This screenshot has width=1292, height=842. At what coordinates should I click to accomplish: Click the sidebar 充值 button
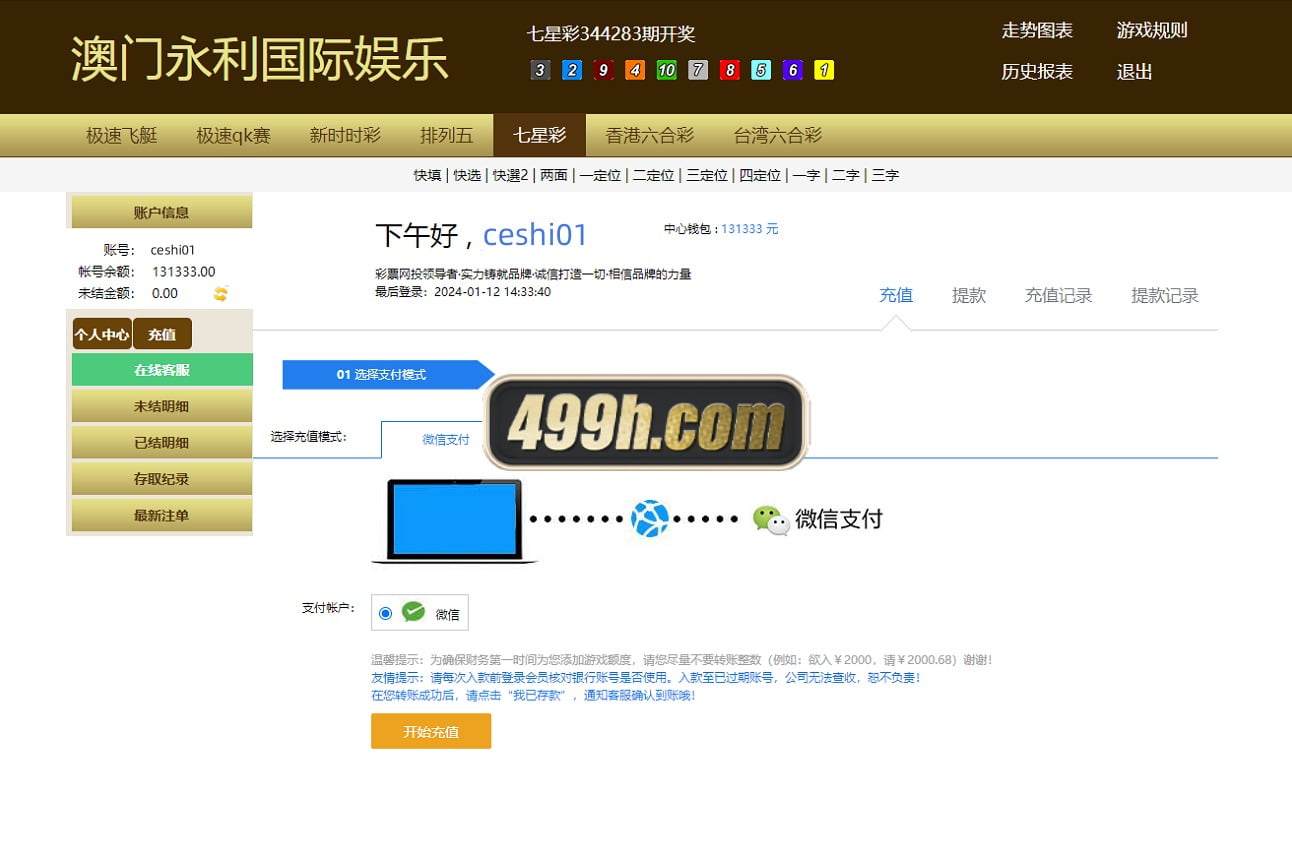(162, 334)
